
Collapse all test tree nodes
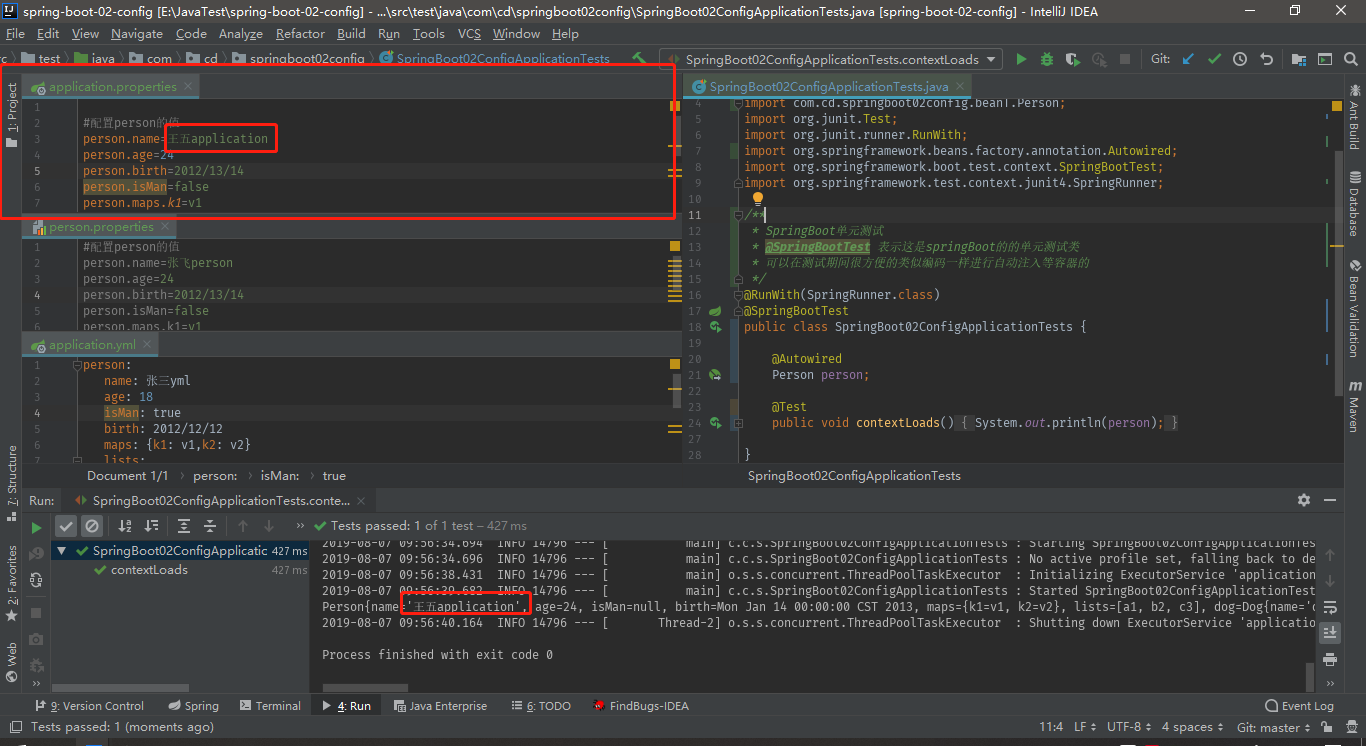pos(210,525)
